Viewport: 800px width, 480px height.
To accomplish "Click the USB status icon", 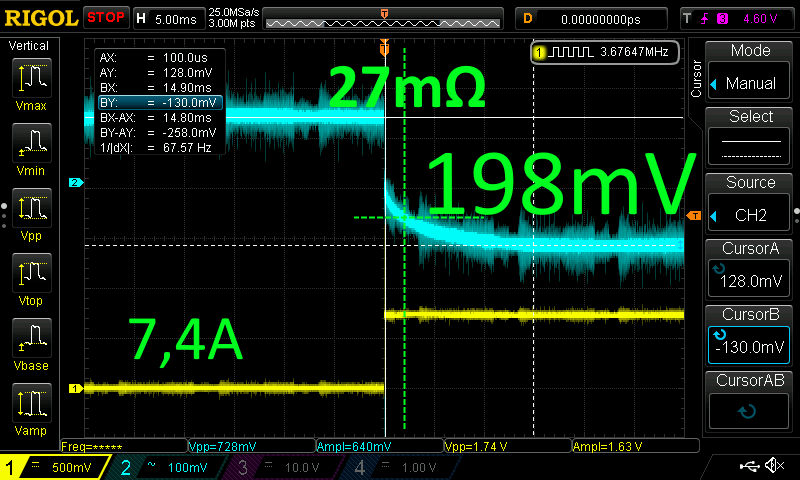I will pyautogui.click(x=748, y=466).
